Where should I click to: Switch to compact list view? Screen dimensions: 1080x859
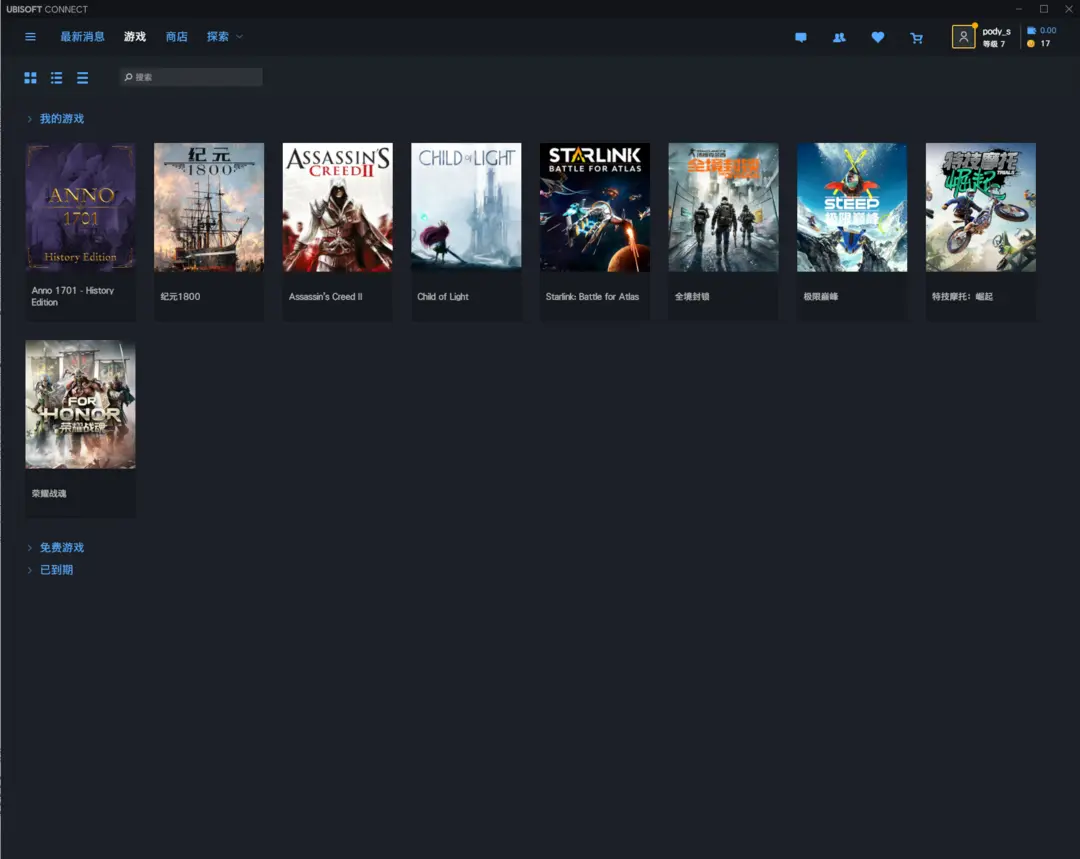pos(83,78)
